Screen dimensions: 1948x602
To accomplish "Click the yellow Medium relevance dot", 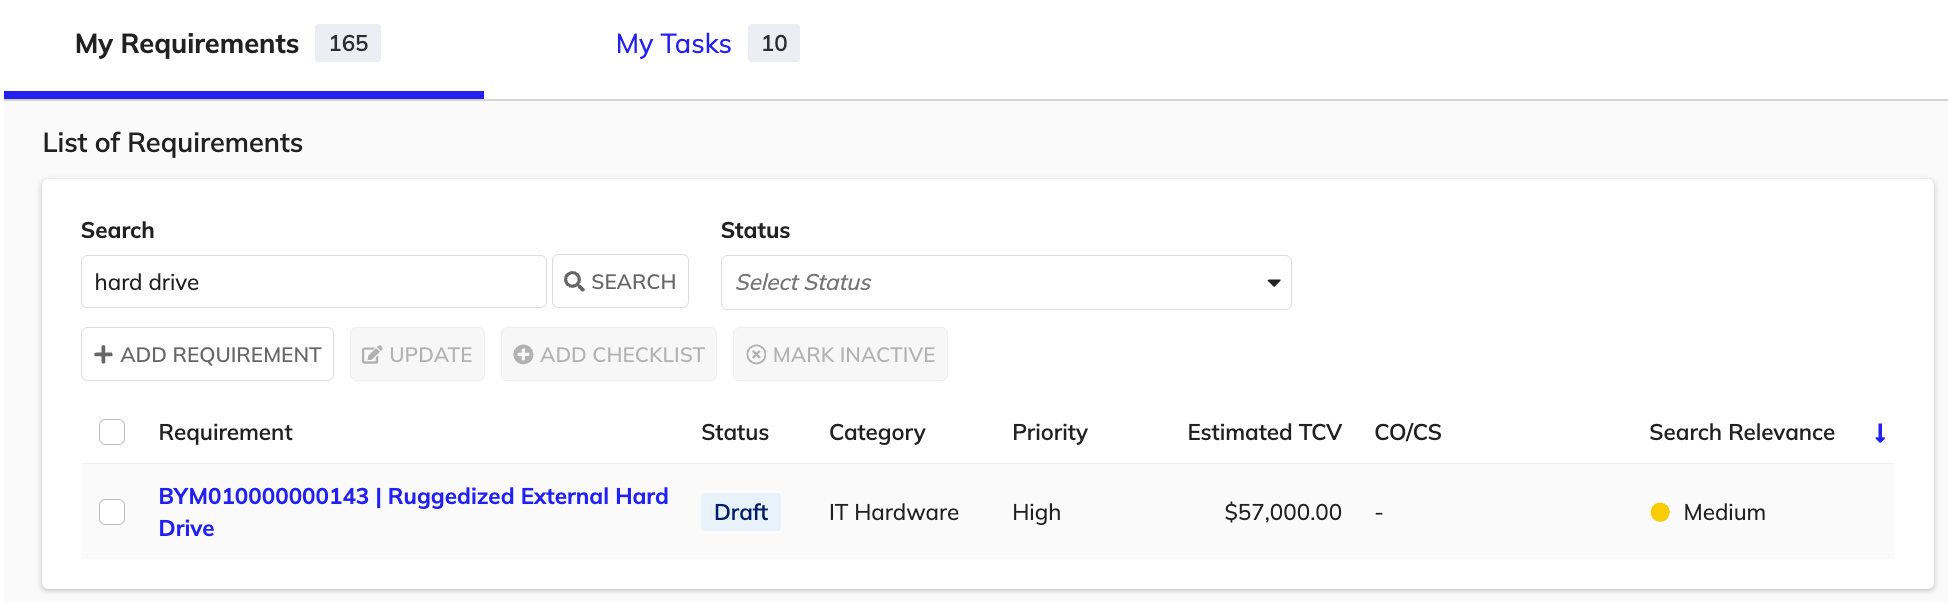I will click(1660, 512).
